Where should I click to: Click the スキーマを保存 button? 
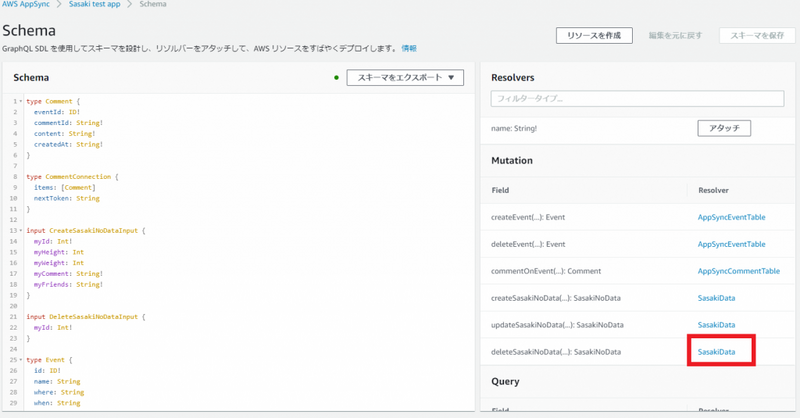tap(757, 36)
